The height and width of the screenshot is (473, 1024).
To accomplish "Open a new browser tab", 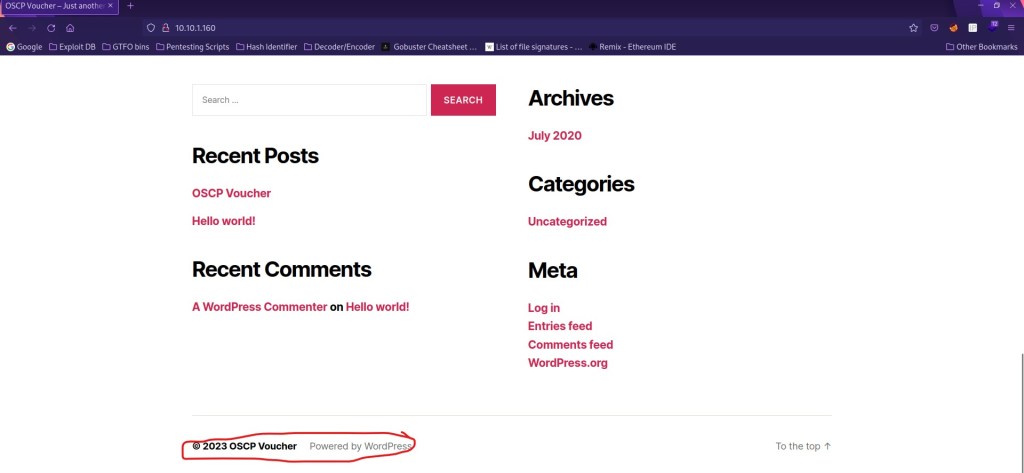I will [x=130, y=6].
